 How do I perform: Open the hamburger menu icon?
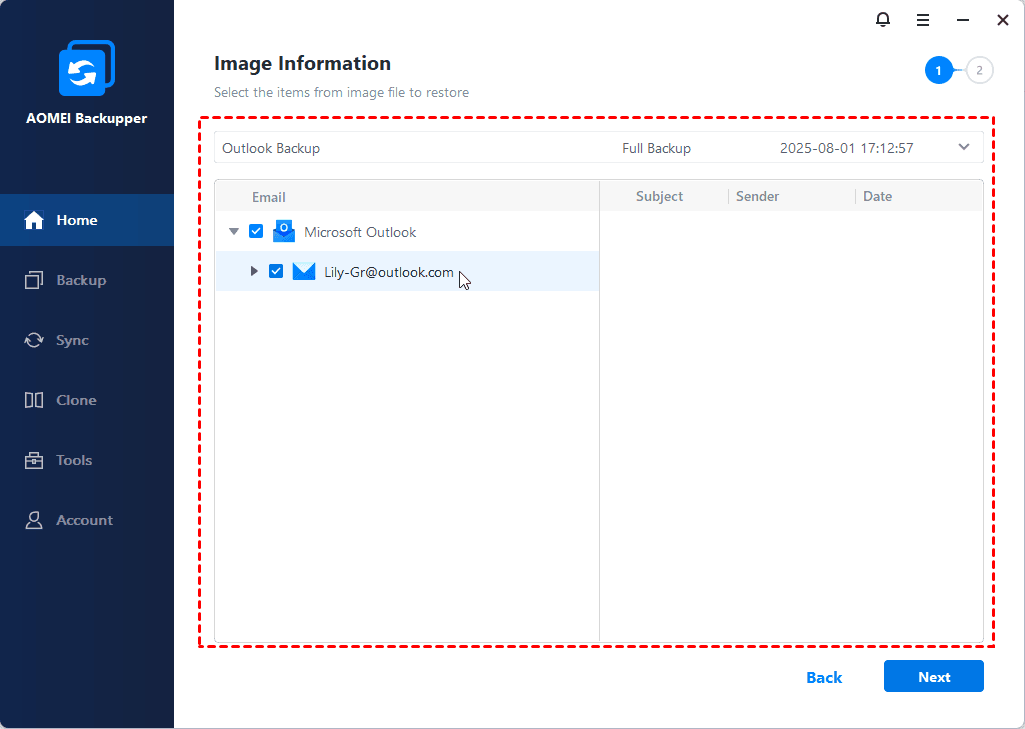click(x=923, y=20)
